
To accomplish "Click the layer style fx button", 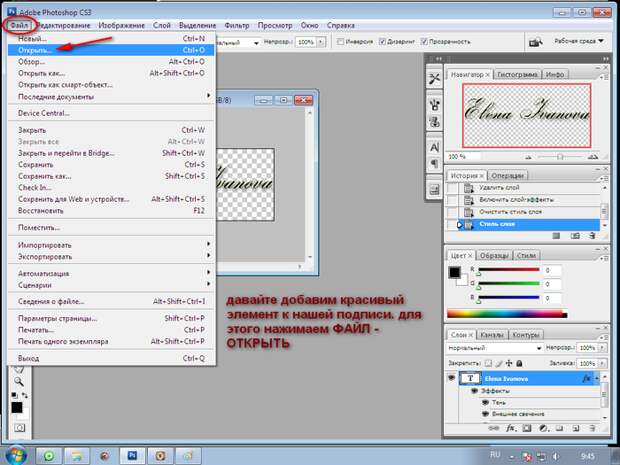I will [x=510, y=428].
